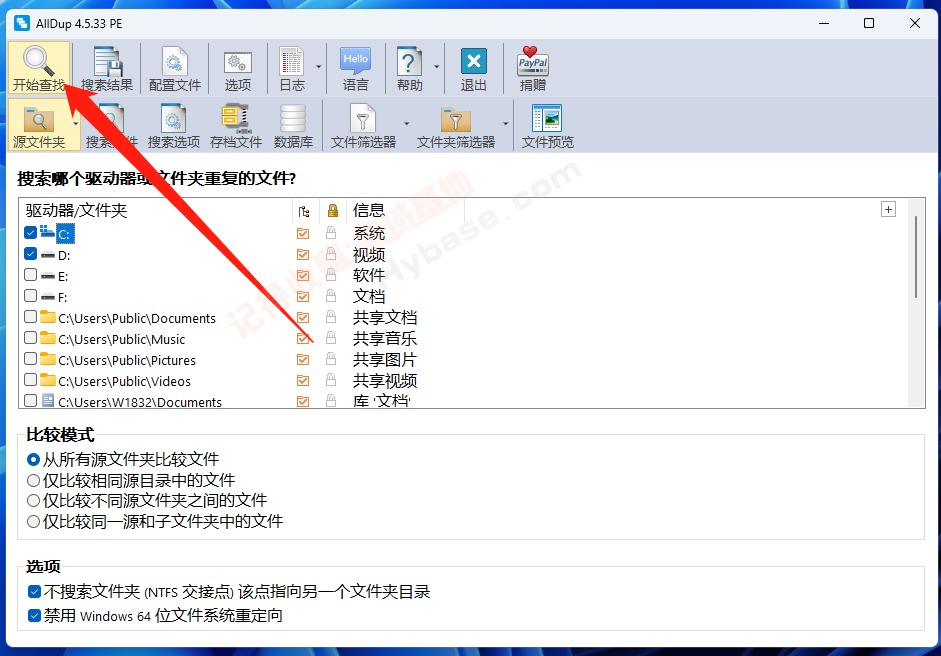Click the lock icon in F: row
Viewport: 941px width, 656px height.
pyautogui.click(x=331, y=296)
